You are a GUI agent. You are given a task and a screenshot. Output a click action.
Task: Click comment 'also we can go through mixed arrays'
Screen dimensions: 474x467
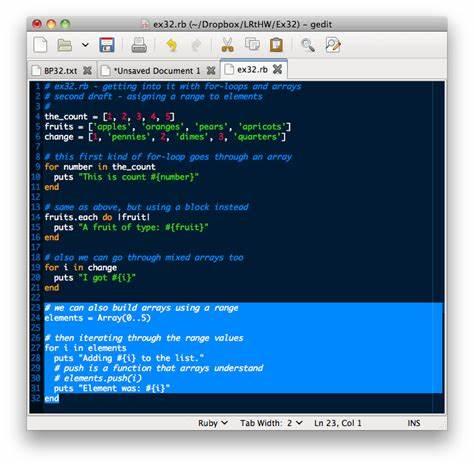pos(144,258)
